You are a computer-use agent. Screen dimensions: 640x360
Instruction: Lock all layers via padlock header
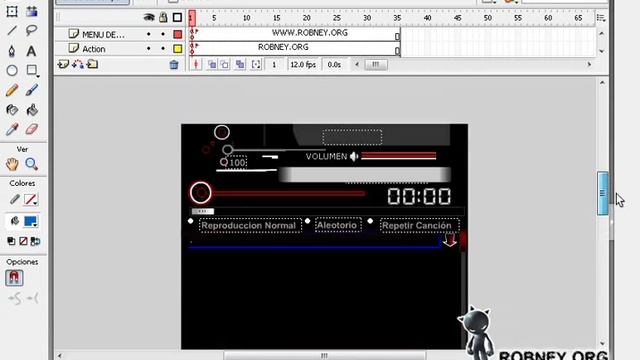click(163, 18)
